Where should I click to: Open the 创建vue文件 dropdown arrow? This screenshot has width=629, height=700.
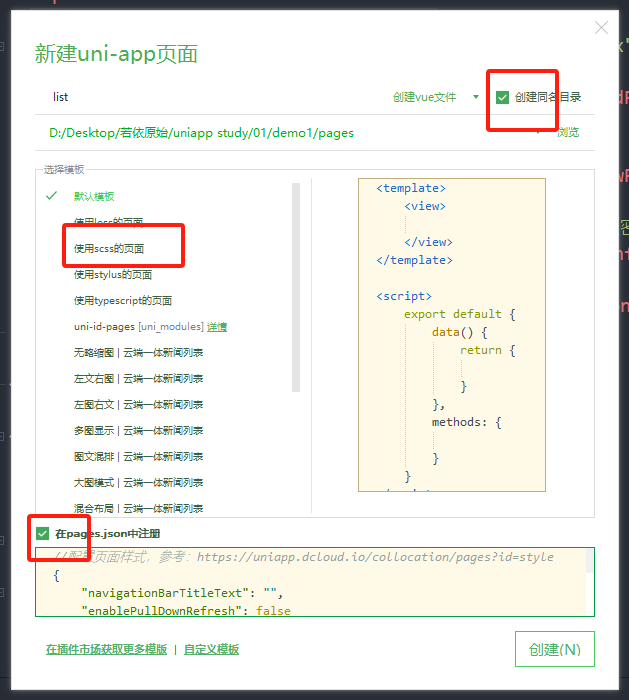(x=476, y=97)
